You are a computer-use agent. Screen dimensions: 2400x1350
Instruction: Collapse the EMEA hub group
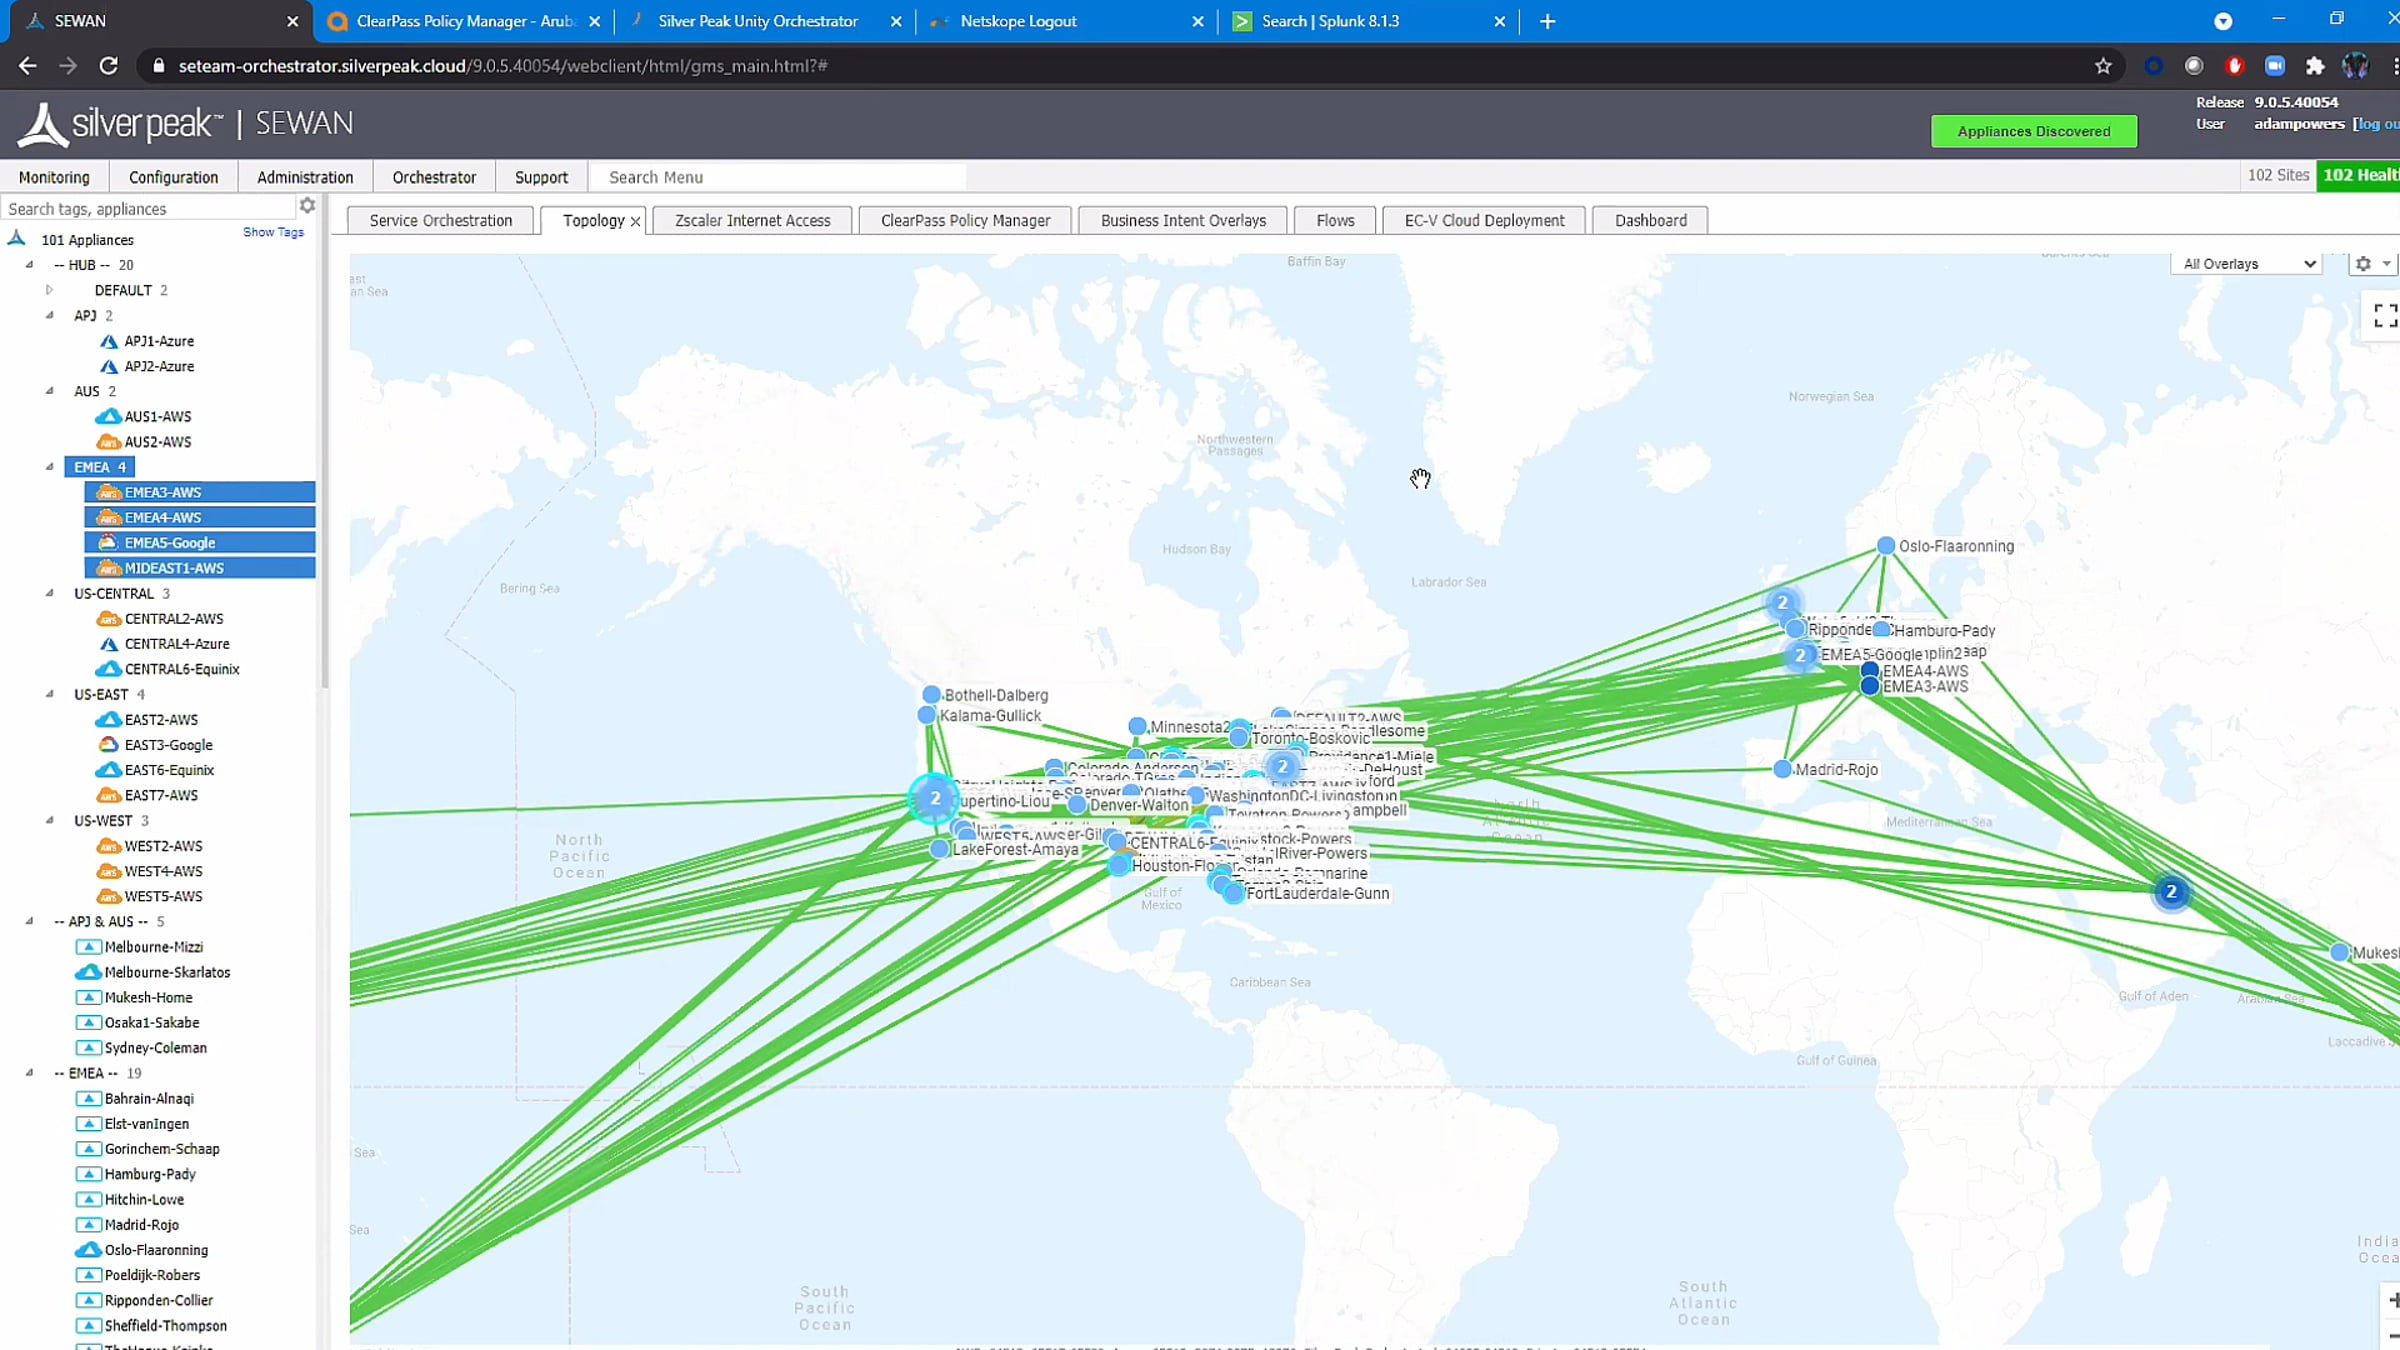pos(49,467)
